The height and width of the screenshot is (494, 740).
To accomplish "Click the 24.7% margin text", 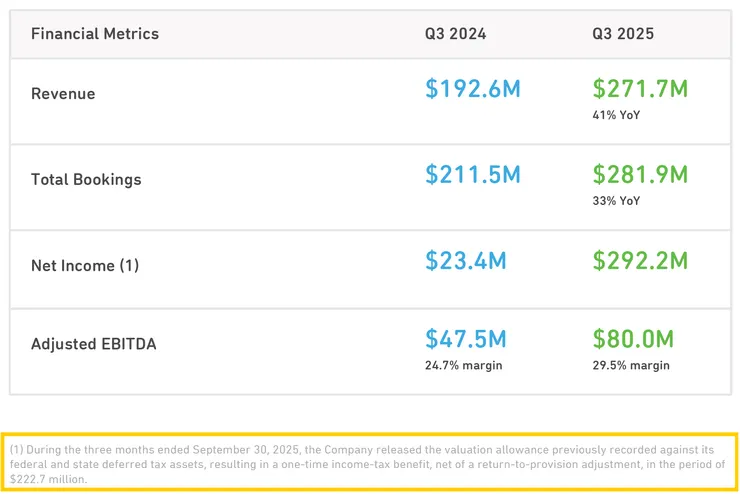I will (463, 365).
